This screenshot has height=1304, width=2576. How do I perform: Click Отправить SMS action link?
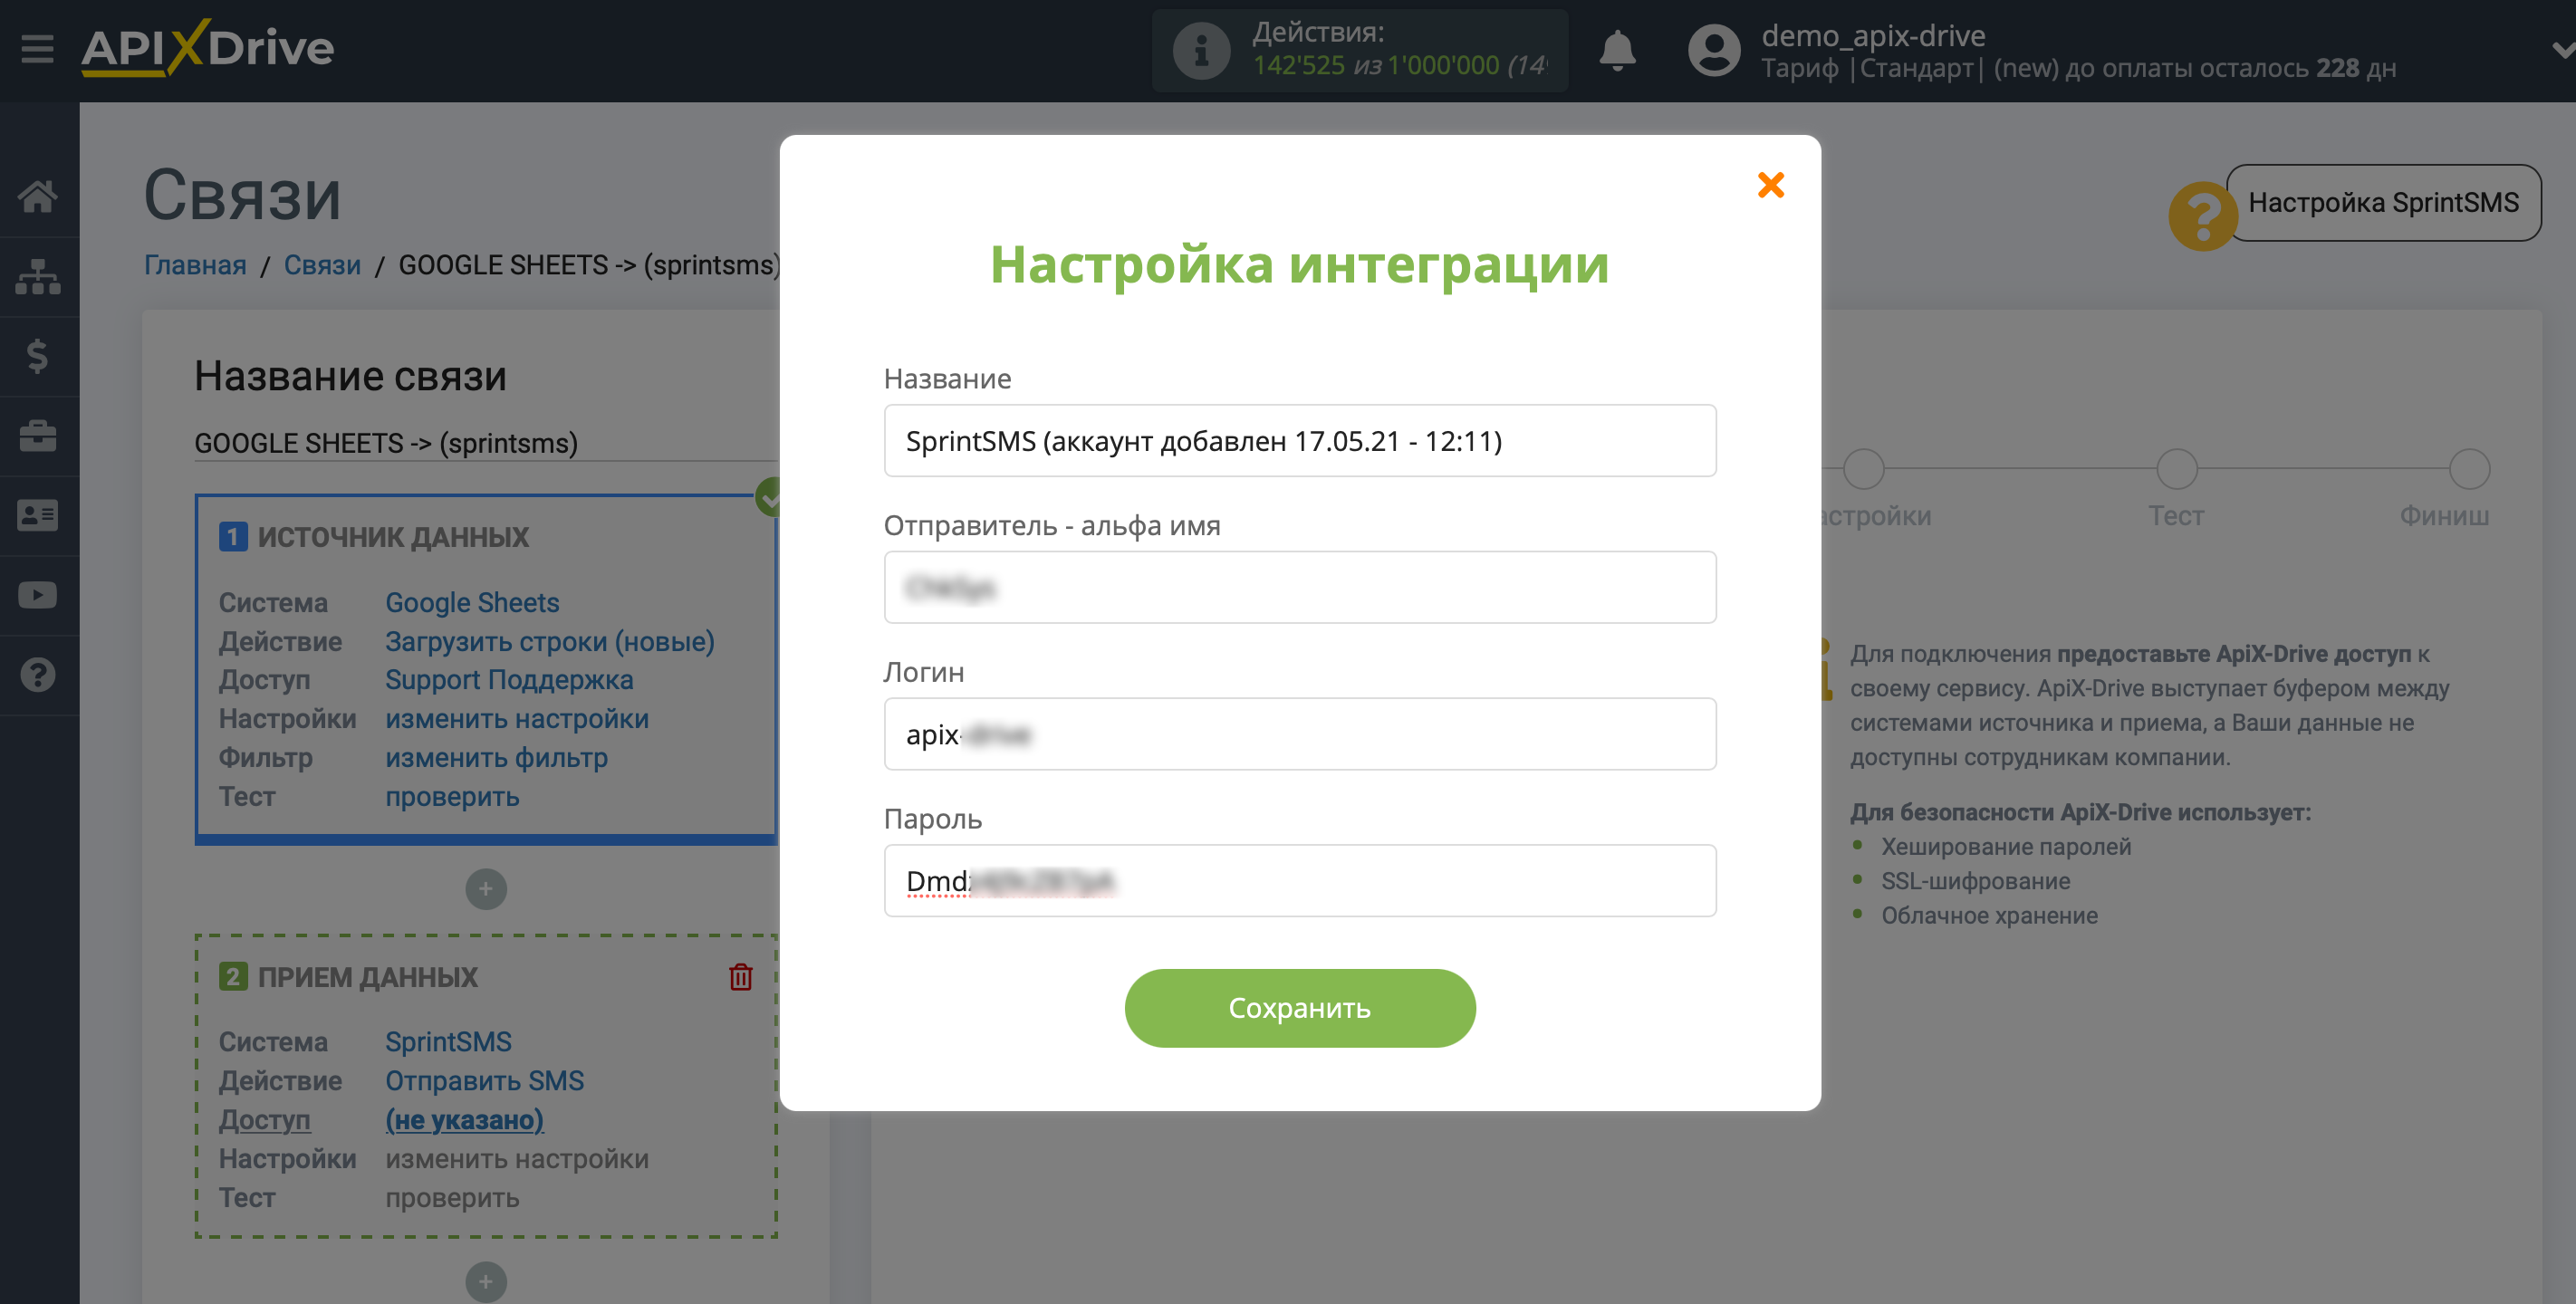[x=484, y=1081]
